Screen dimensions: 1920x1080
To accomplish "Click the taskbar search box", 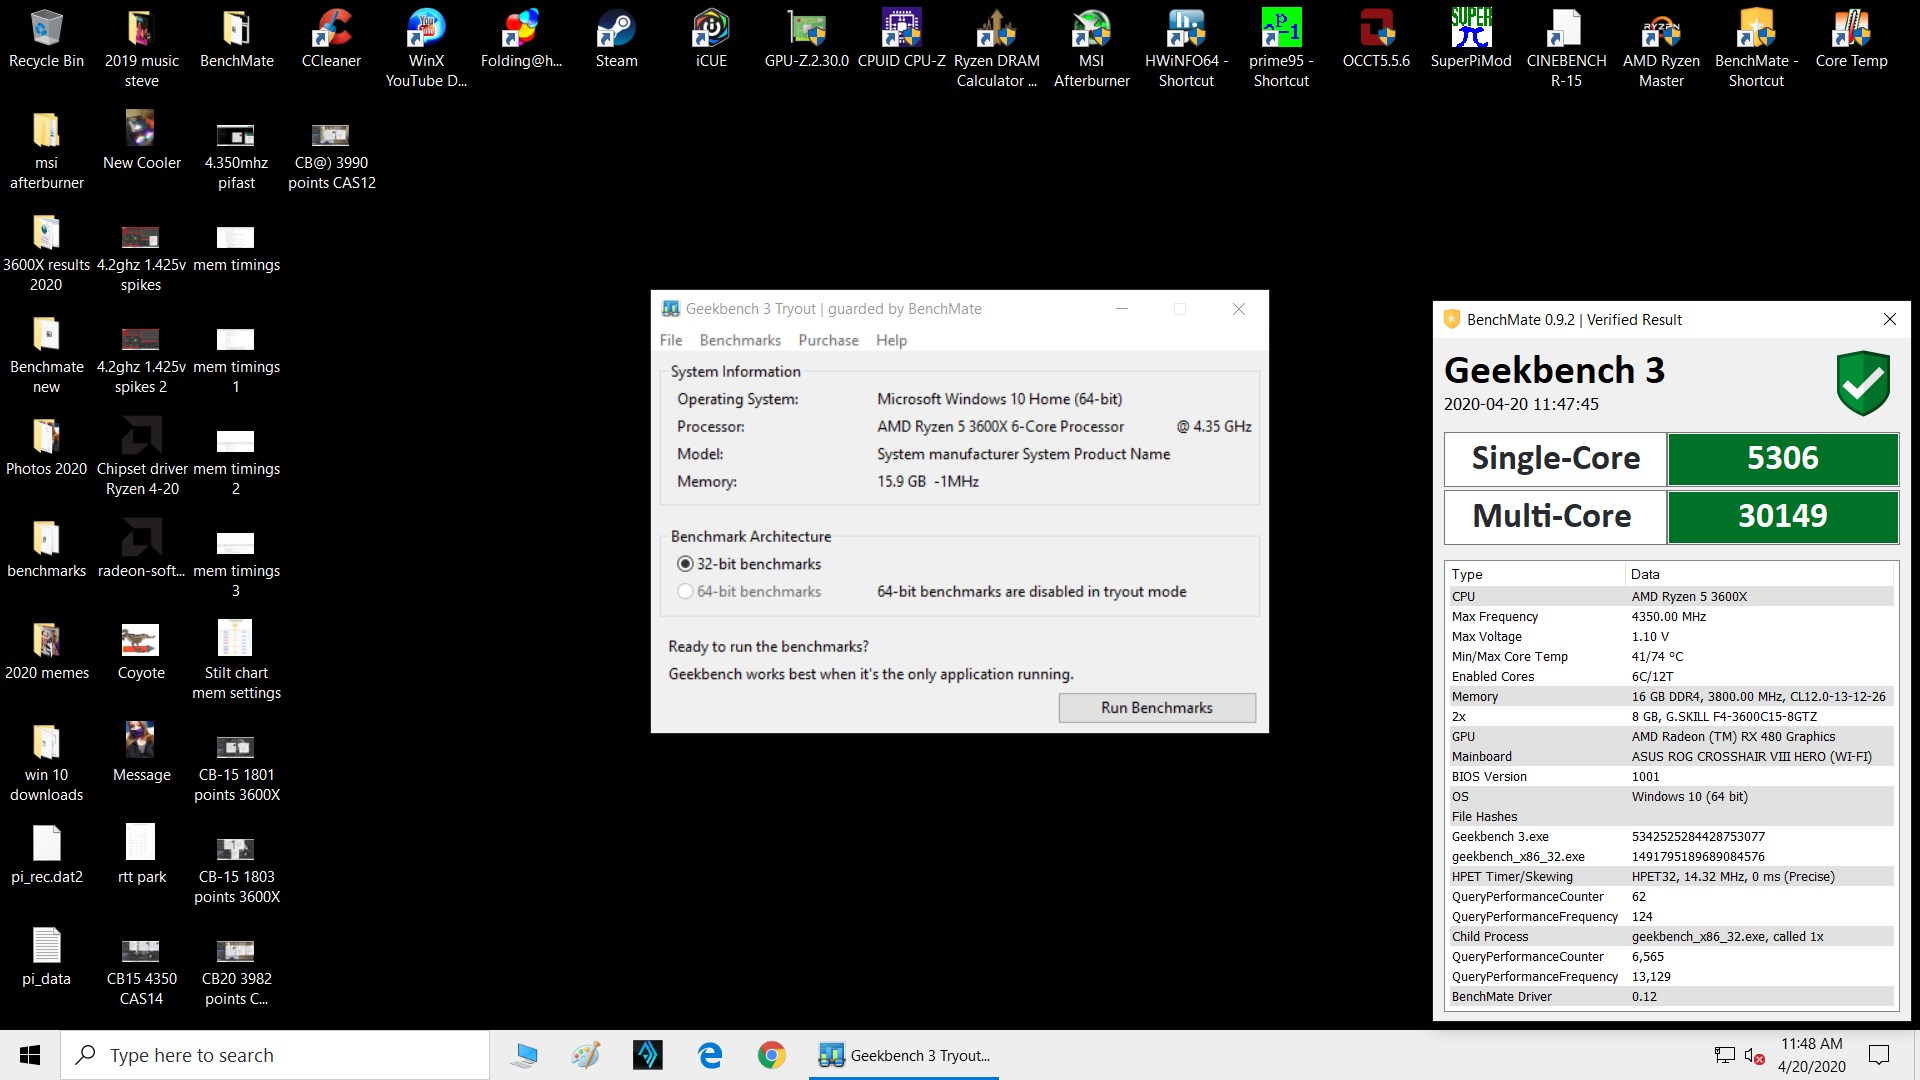I will [275, 1055].
